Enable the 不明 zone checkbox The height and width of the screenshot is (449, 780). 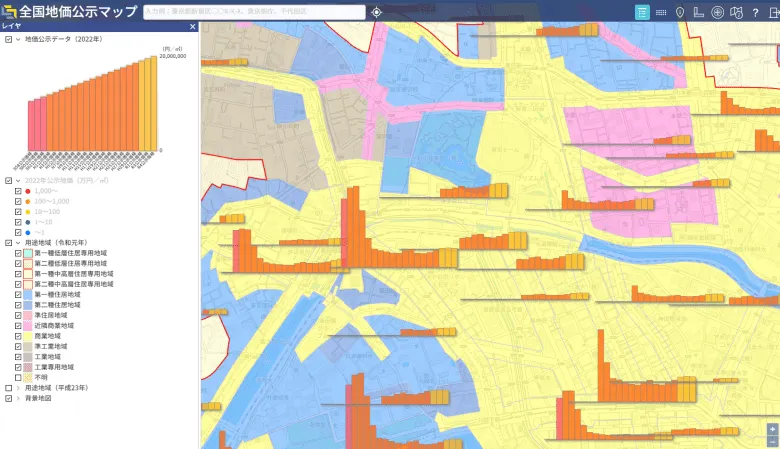[x=18, y=377]
